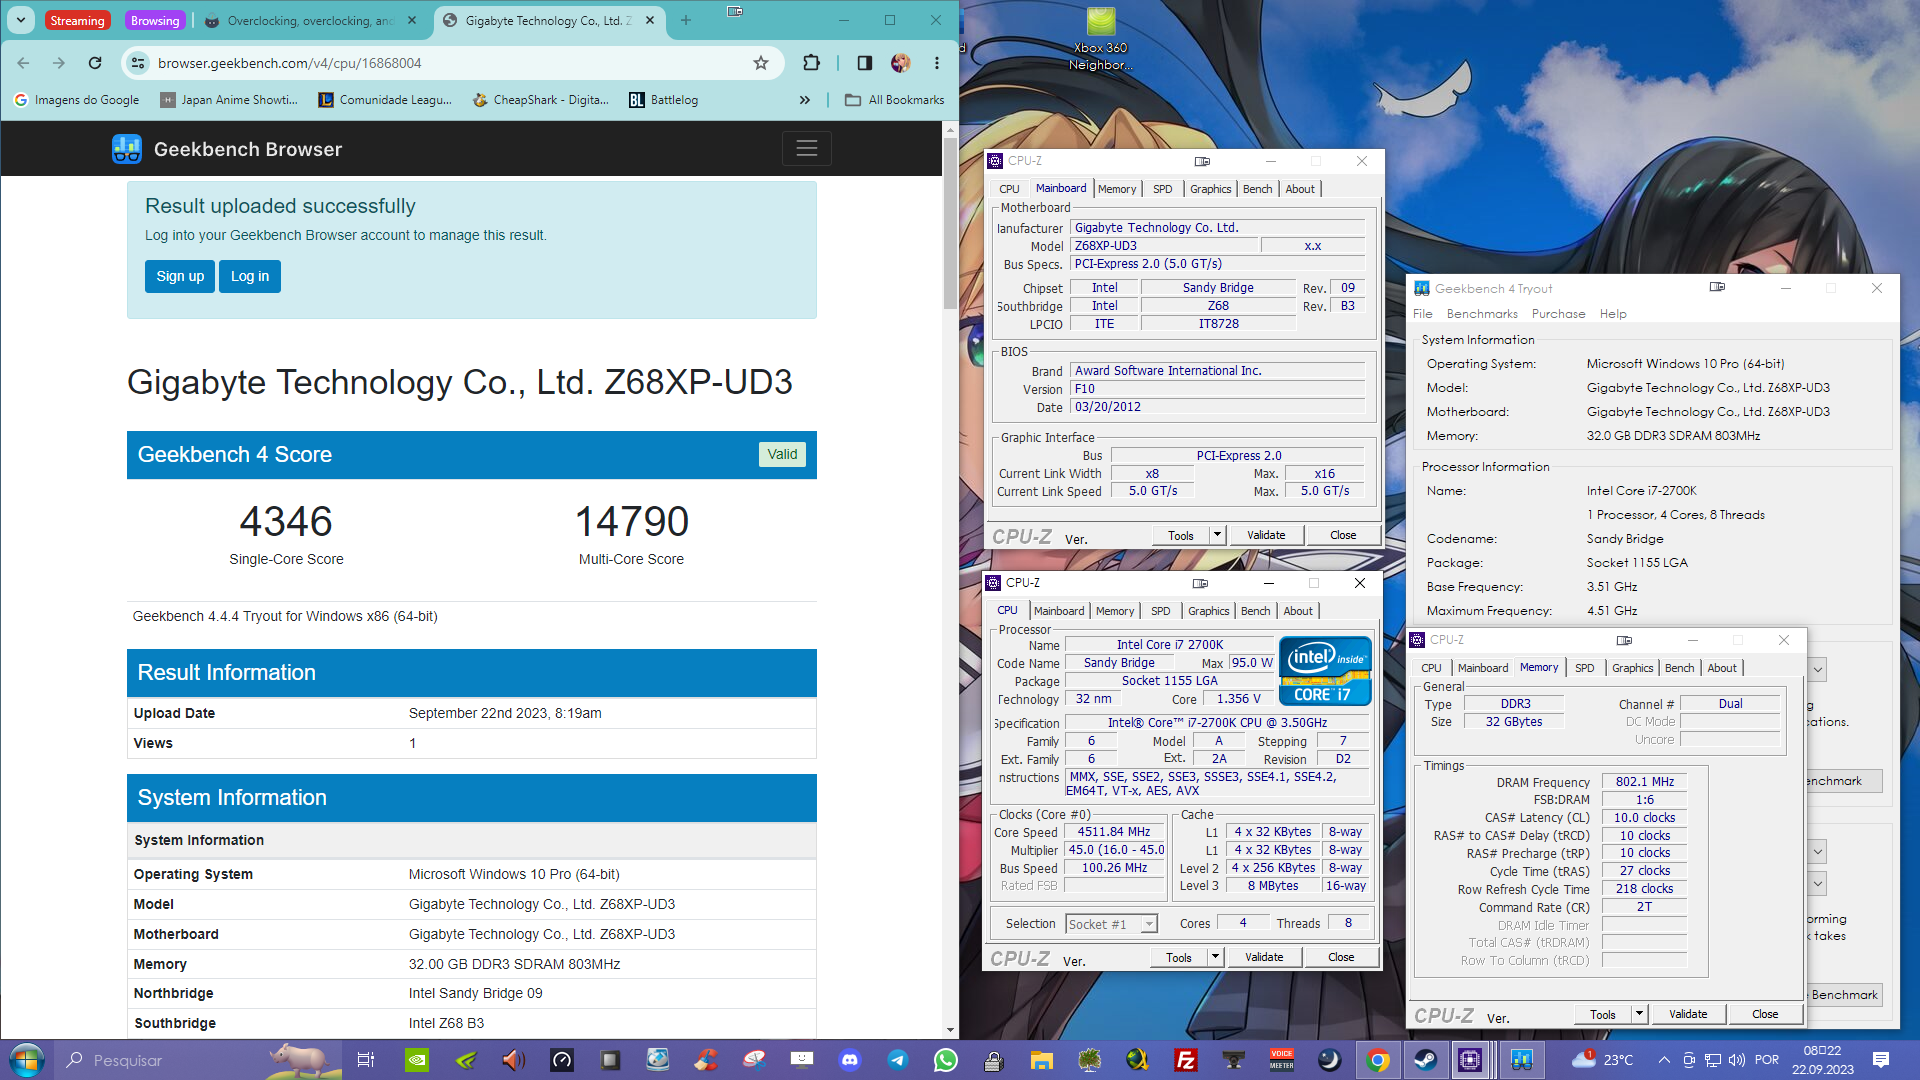Open Xbox 360 Neighborhood desktop shortcut
This screenshot has height=1080, width=1920.
pyautogui.click(x=1101, y=40)
